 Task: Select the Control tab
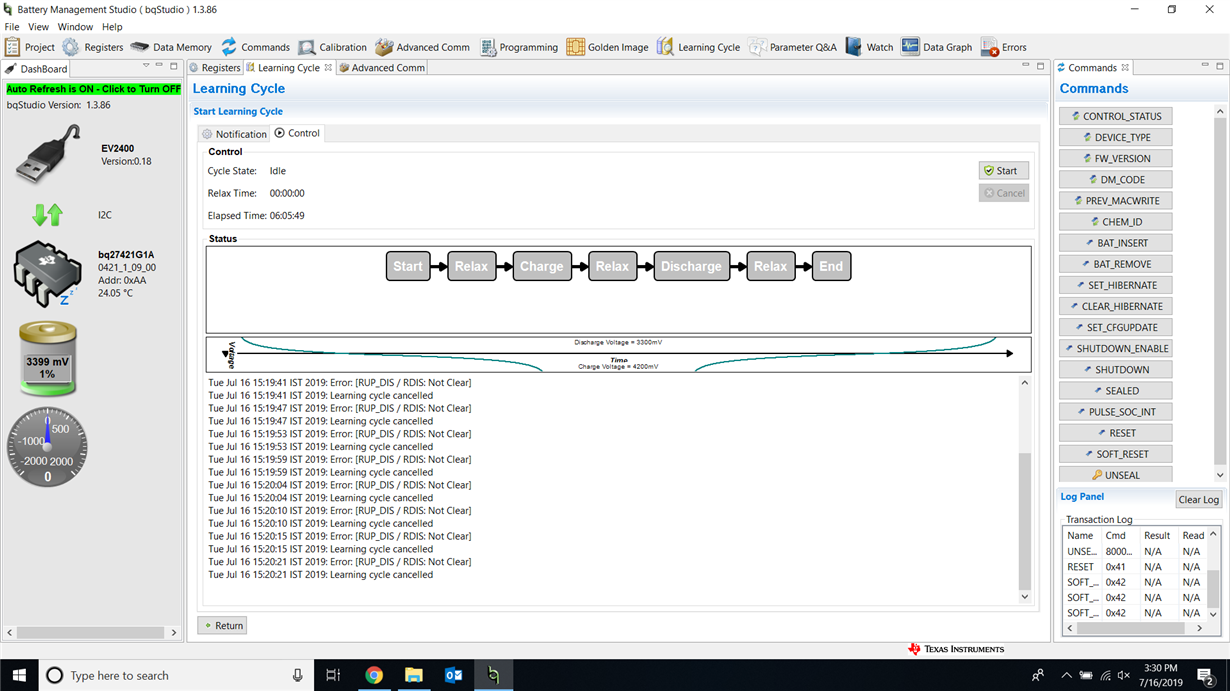click(x=297, y=133)
